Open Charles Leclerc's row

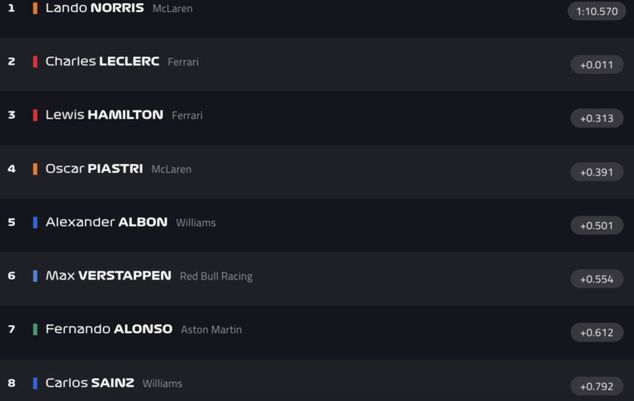(317, 65)
